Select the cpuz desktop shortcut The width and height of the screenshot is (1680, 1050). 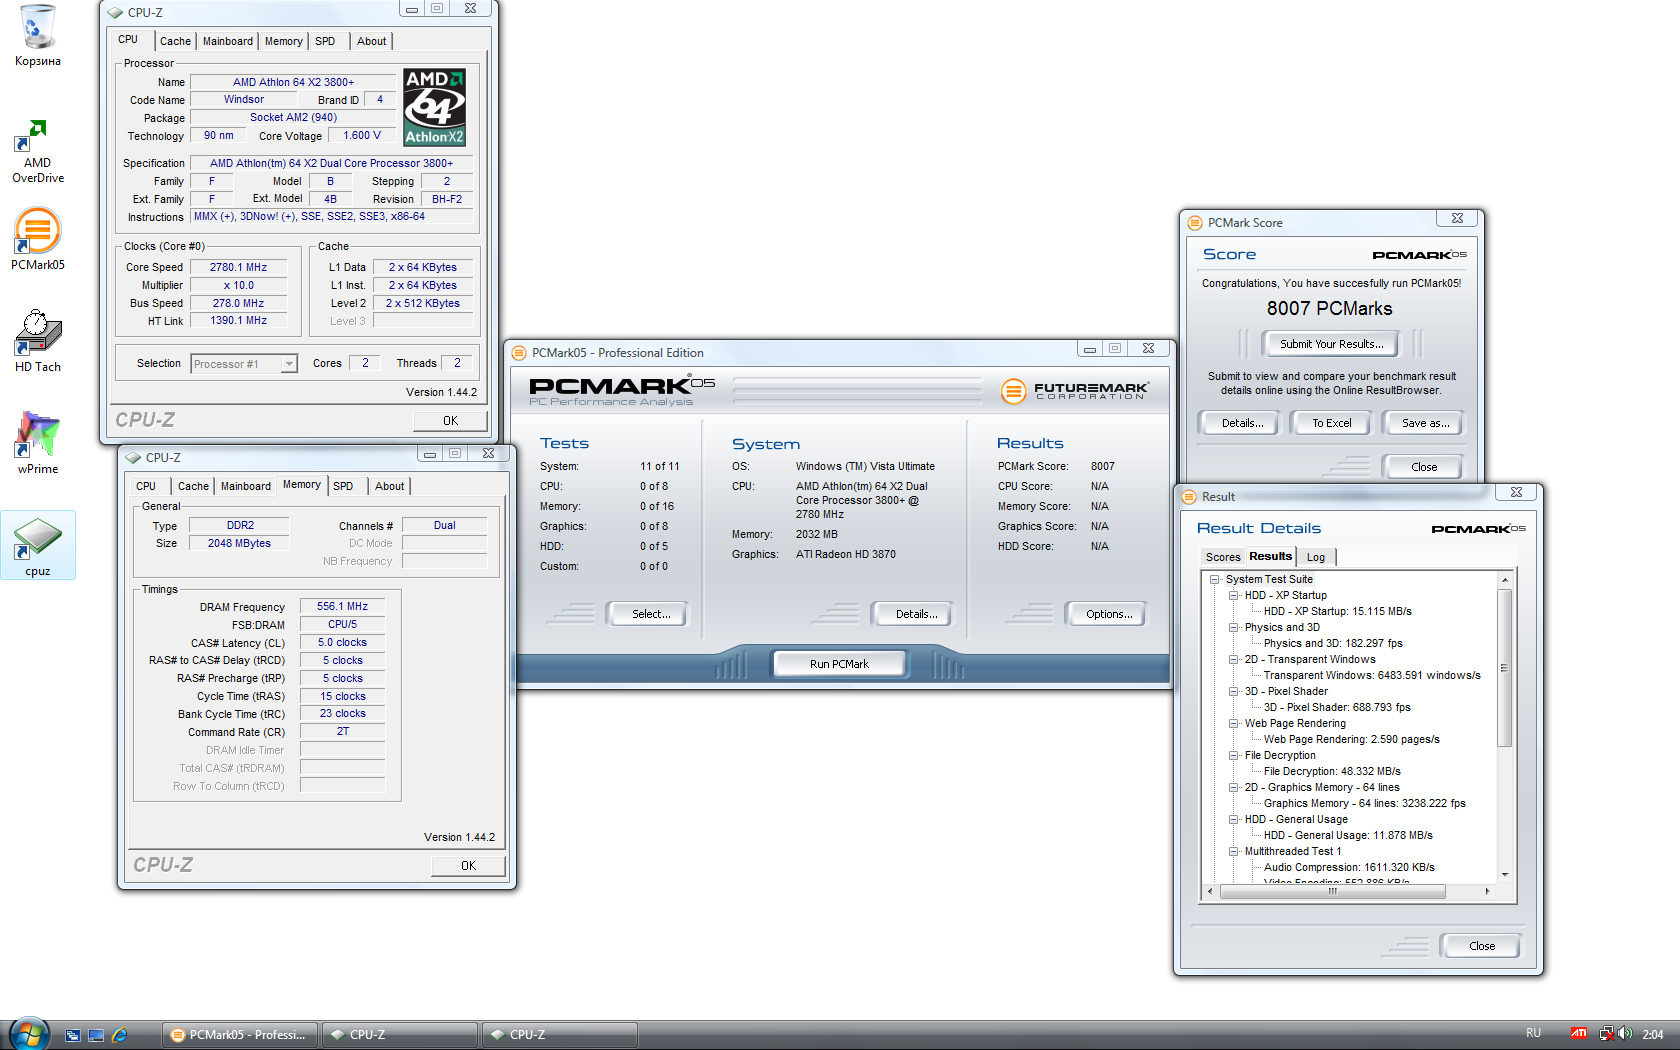[x=37, y=545]
